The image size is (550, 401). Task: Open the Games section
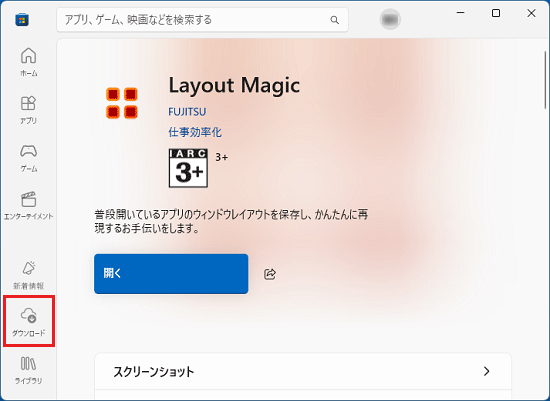pos(28,158)
